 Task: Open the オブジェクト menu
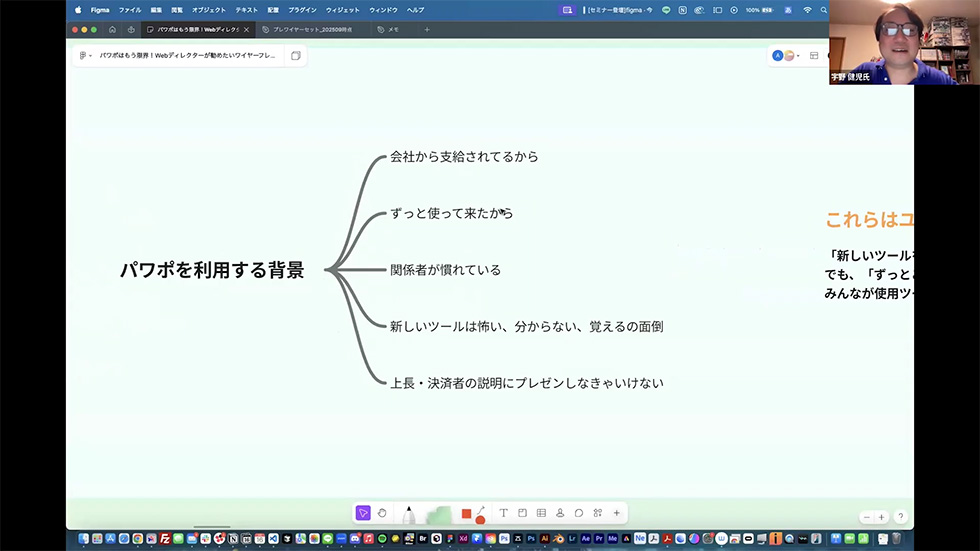pos(209,10)
